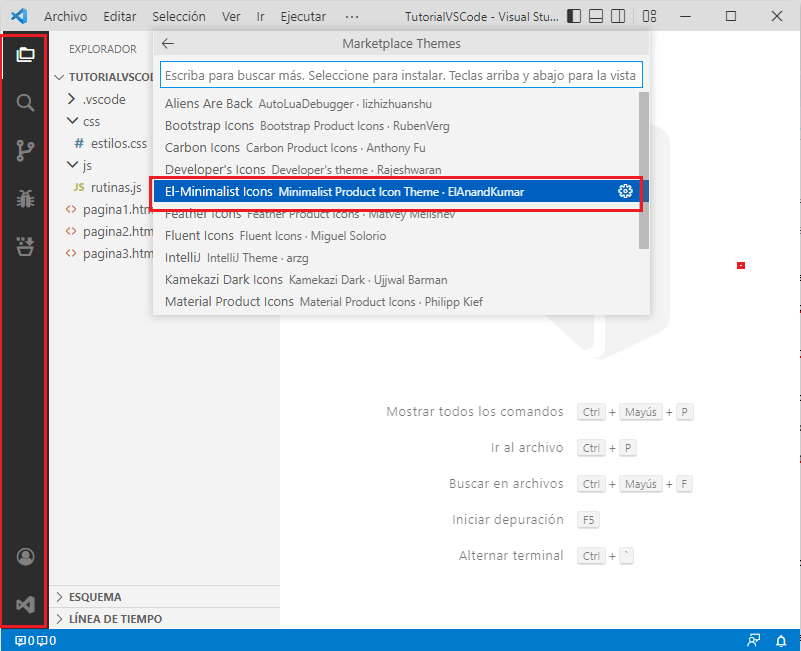The height and width of the screenshot is (651, 801).
Task: Click gear icon on El-Minimalist Icons row
Action: 625,191
